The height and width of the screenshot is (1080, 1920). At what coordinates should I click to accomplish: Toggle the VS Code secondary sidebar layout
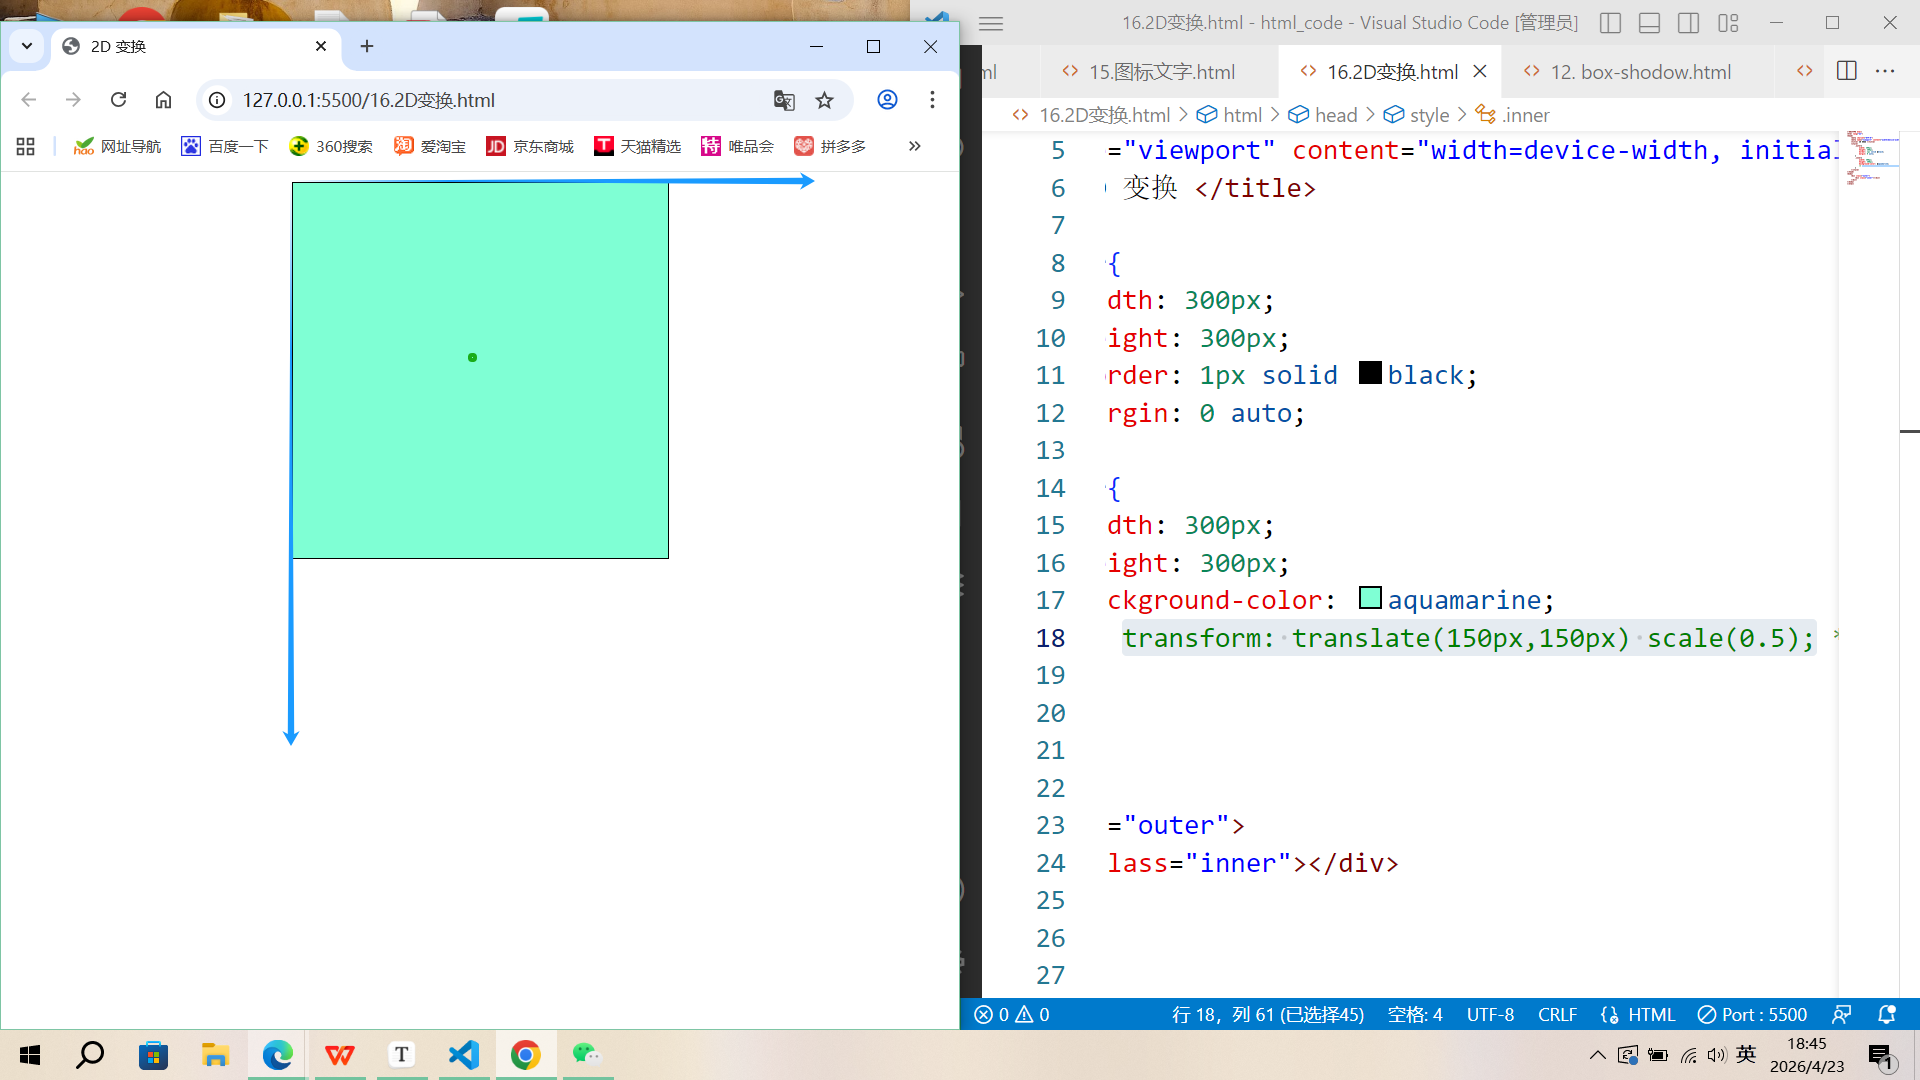tap(1688, 23)
